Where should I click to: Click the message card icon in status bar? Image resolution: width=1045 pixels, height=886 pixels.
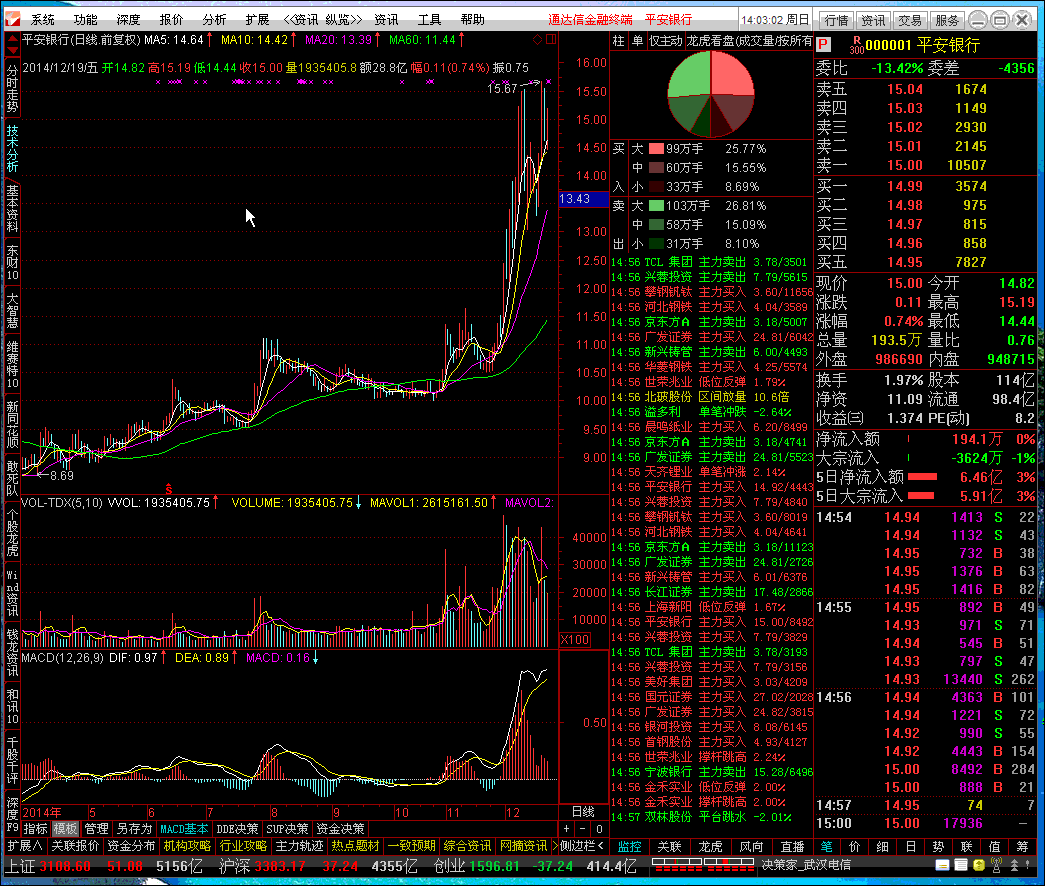942,865
